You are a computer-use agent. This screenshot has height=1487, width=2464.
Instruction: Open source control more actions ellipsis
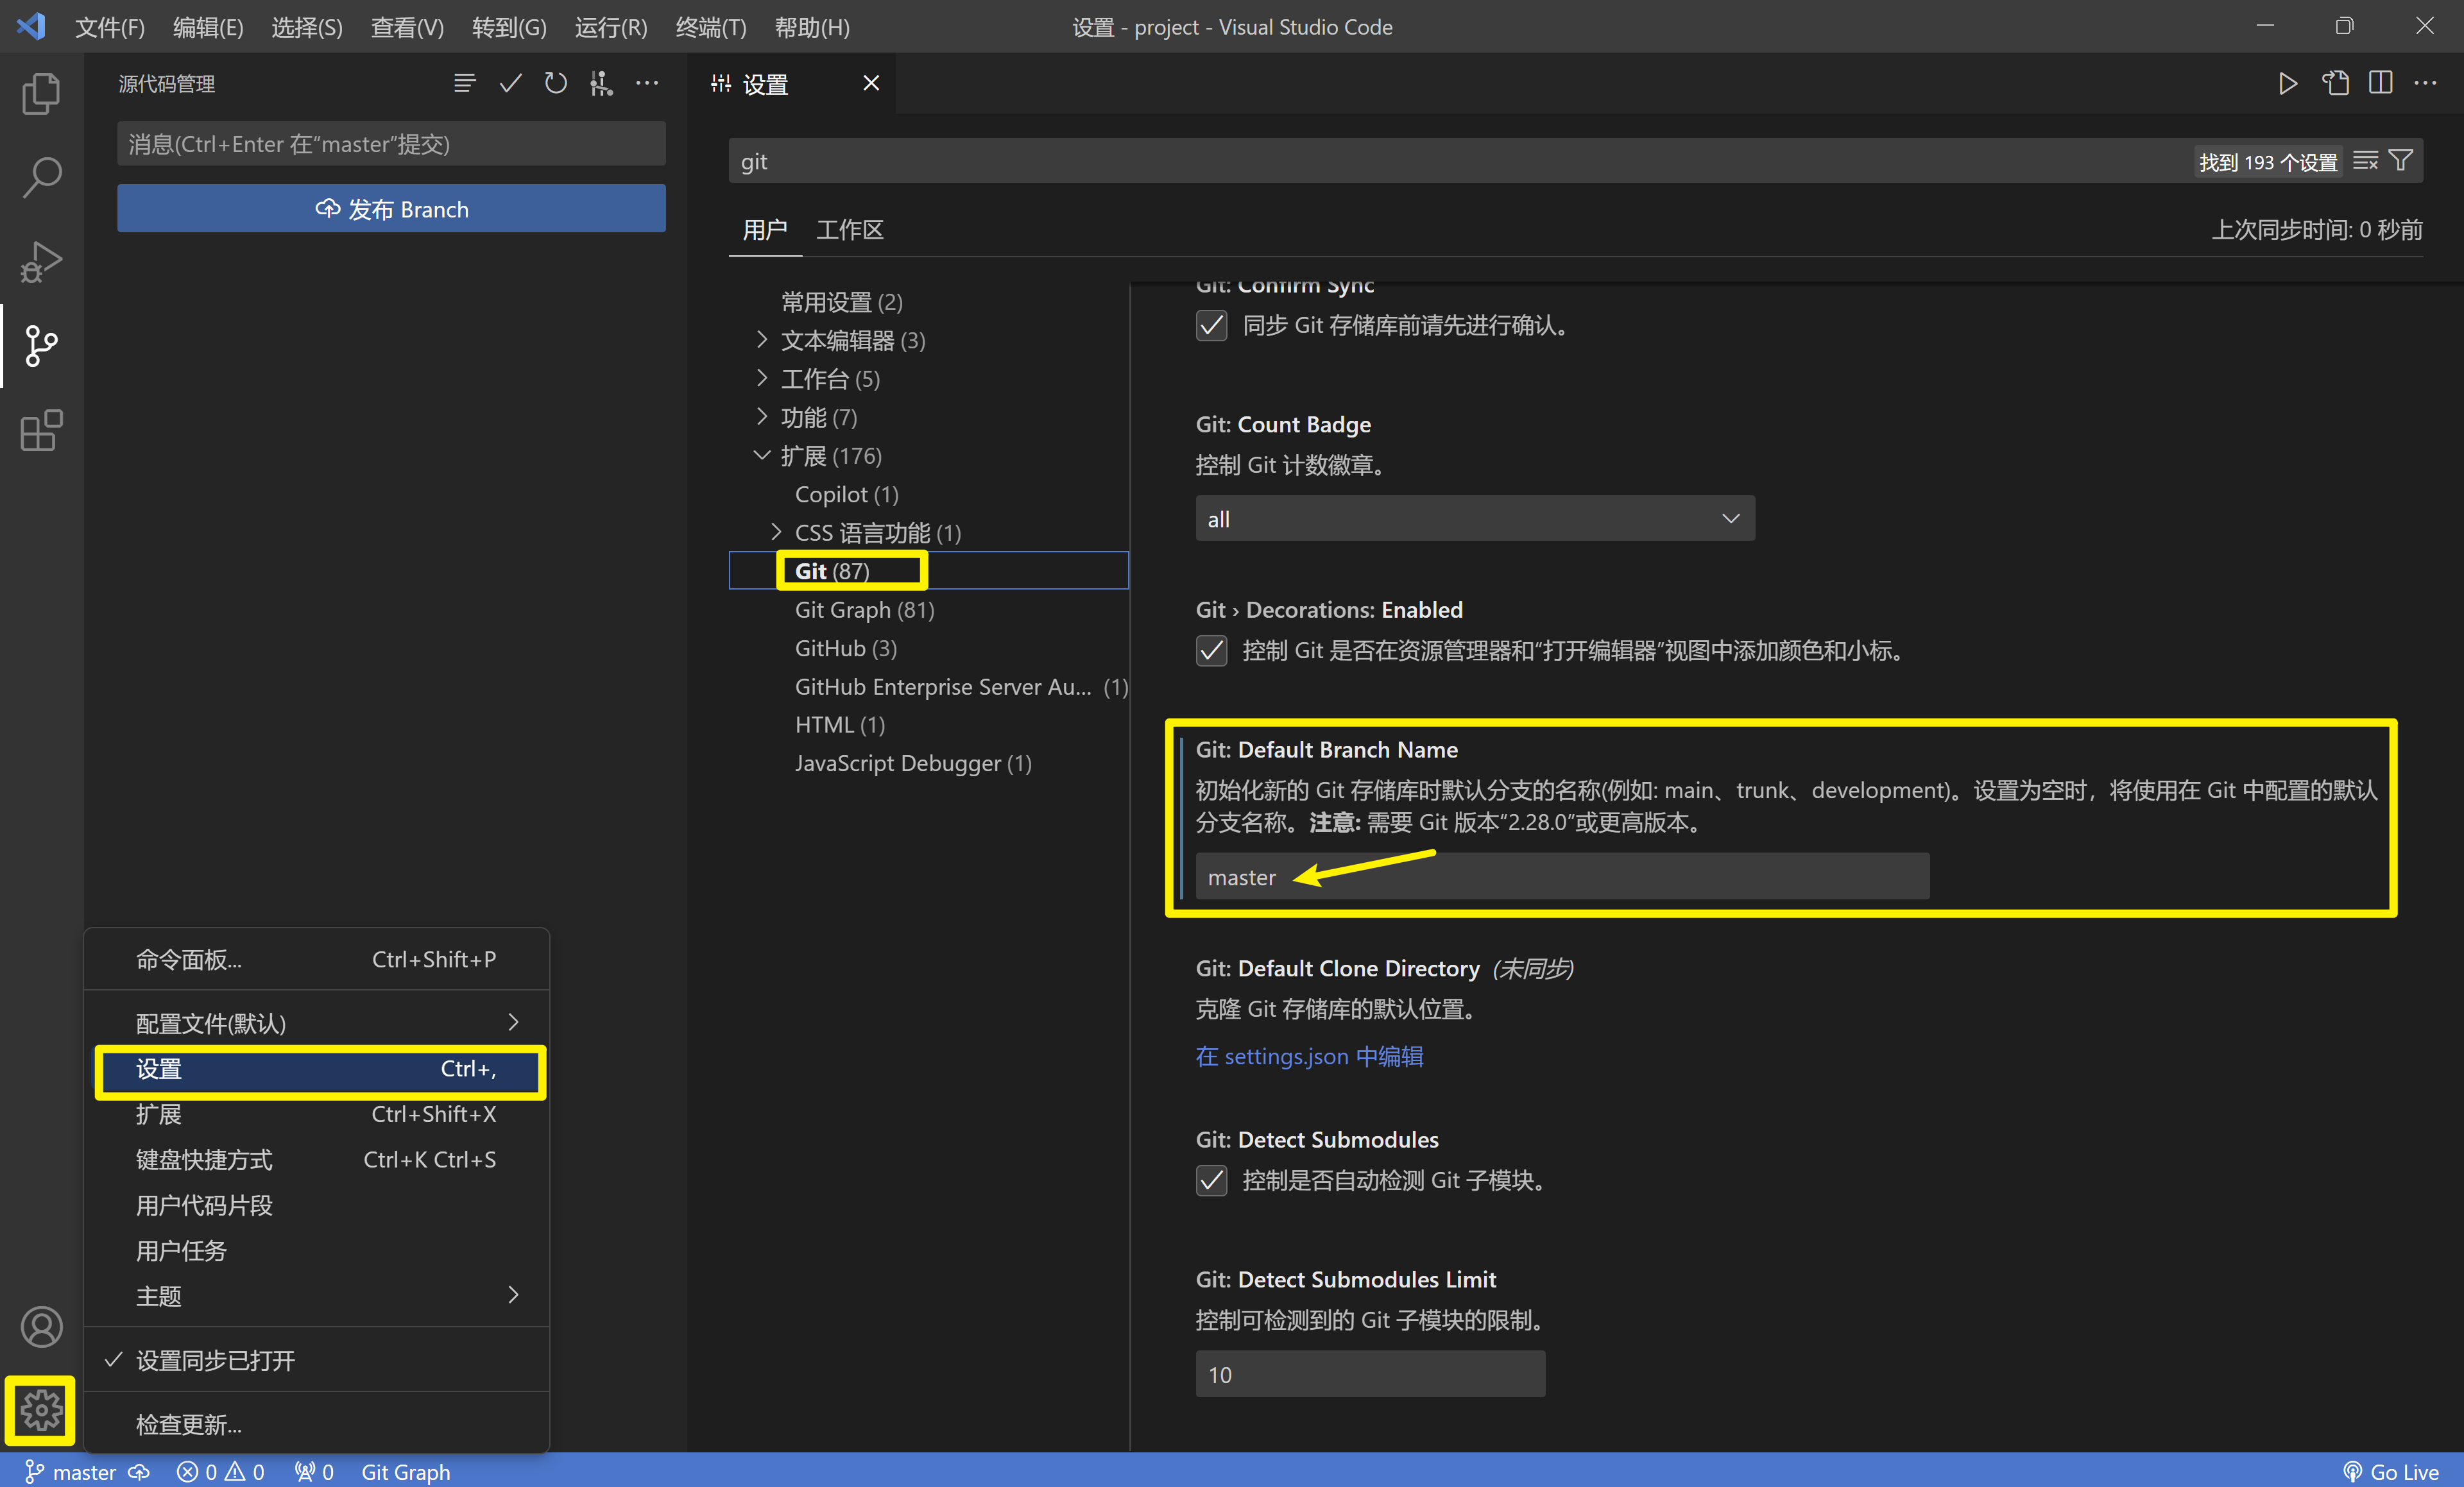pyautogui.click(x=647, y=83)
